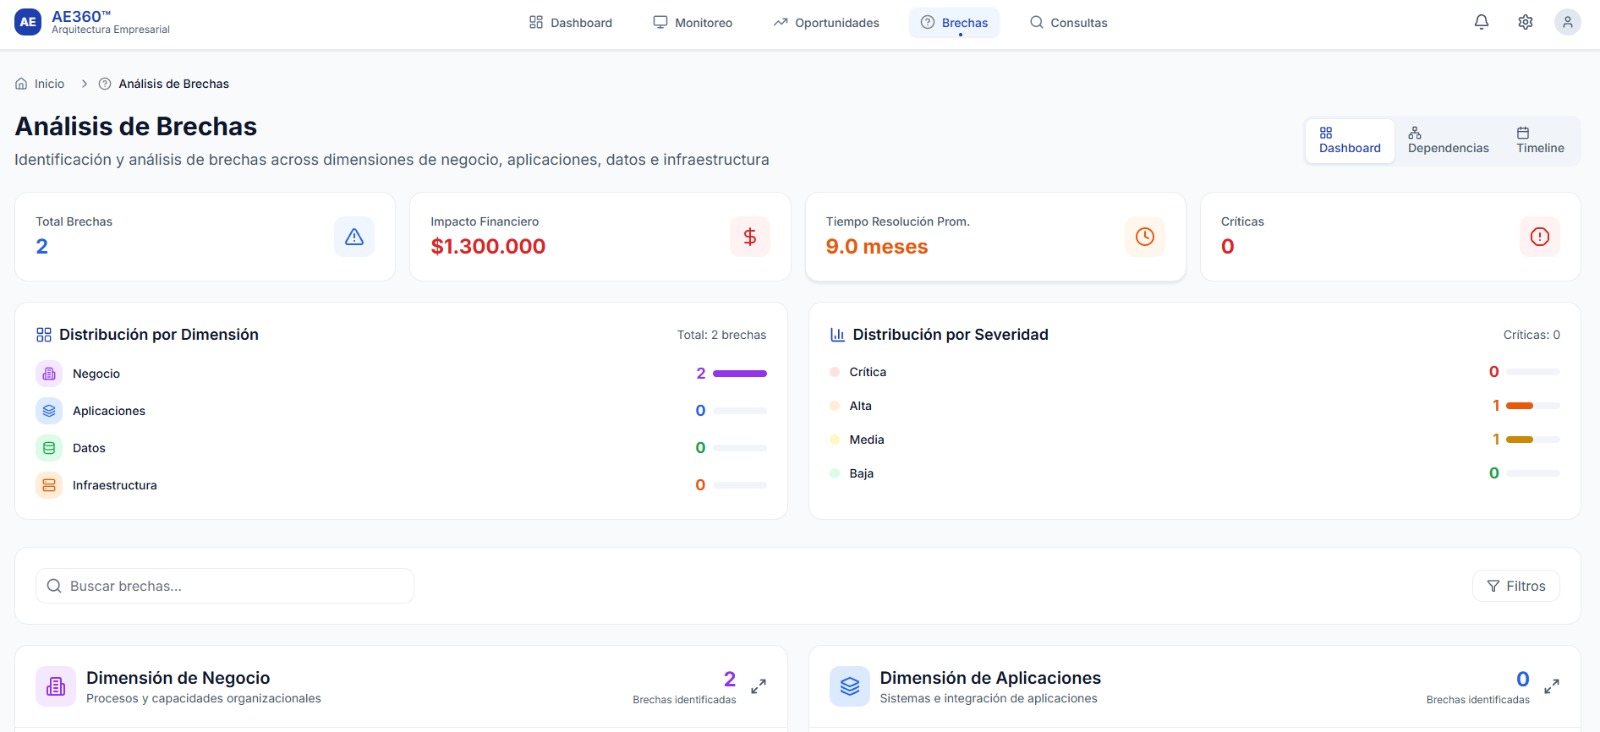Switch to the Timeline view tab
The height and width of the screenshot is (732, 1600).
1539,140
